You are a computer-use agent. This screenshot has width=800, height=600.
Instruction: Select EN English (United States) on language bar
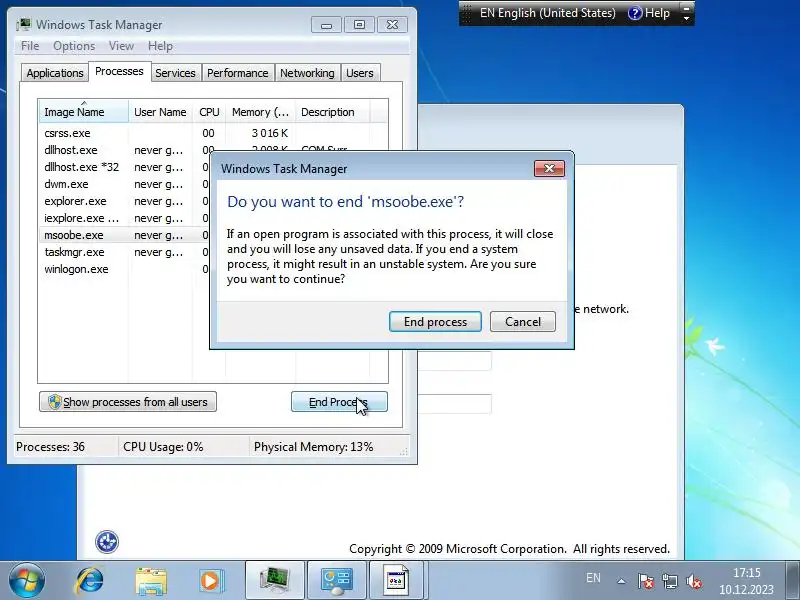547,13
